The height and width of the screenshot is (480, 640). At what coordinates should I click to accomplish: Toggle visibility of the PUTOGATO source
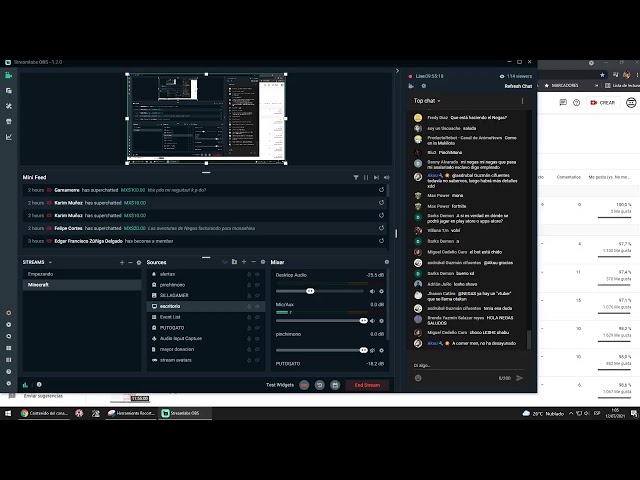[258, 328]
